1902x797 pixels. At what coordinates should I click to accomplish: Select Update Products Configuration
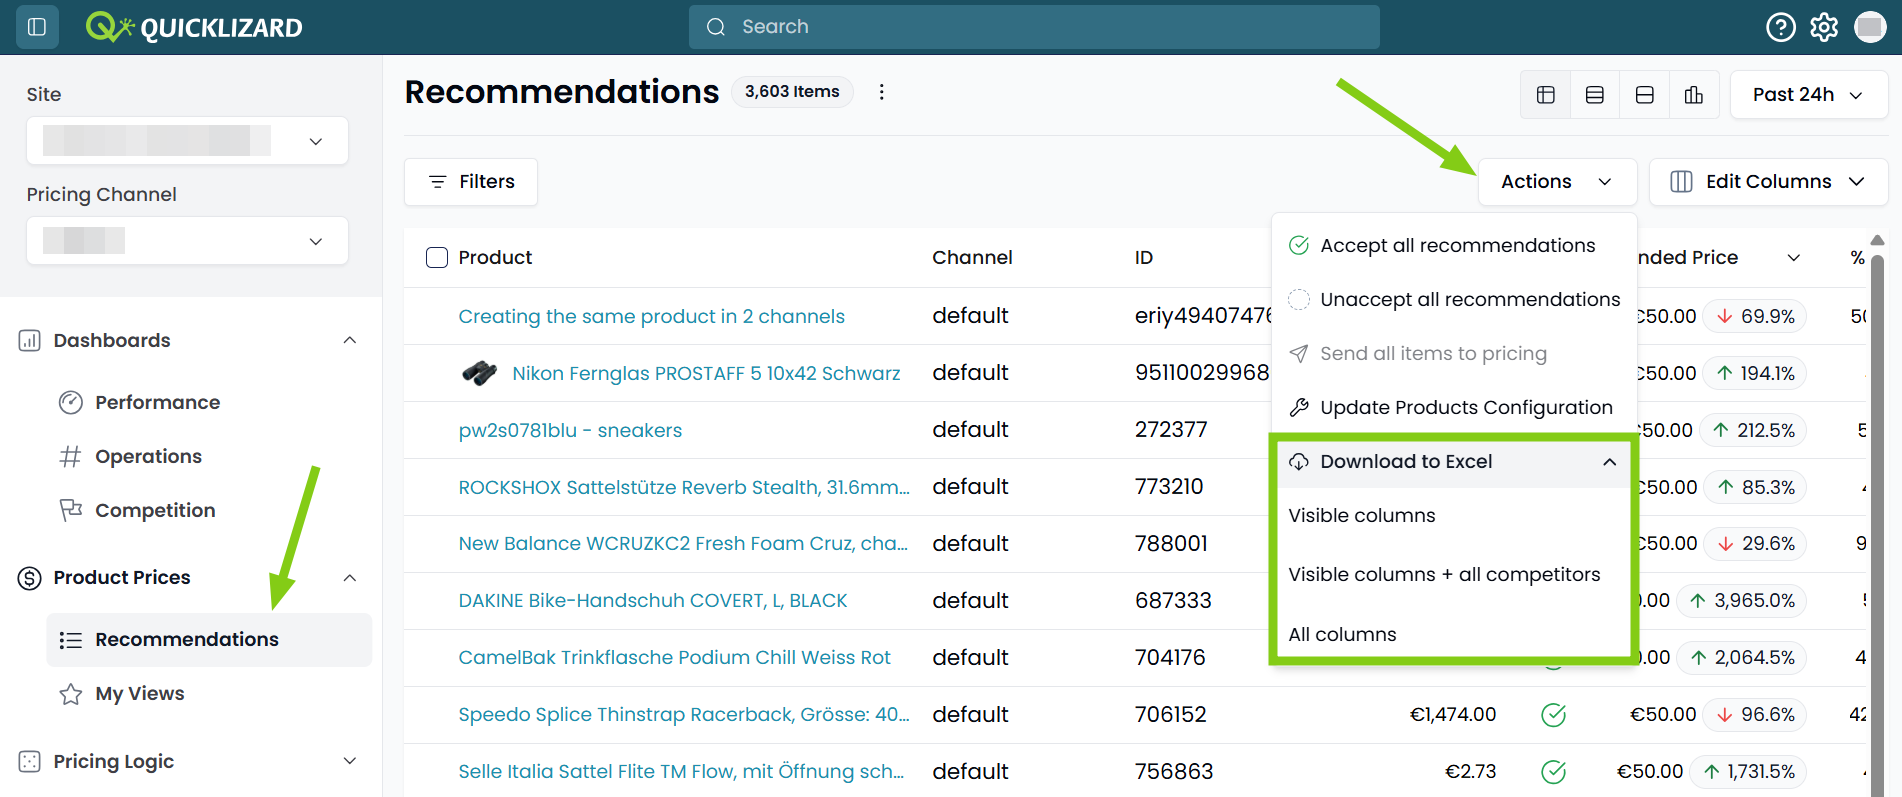pos(1454,408)
